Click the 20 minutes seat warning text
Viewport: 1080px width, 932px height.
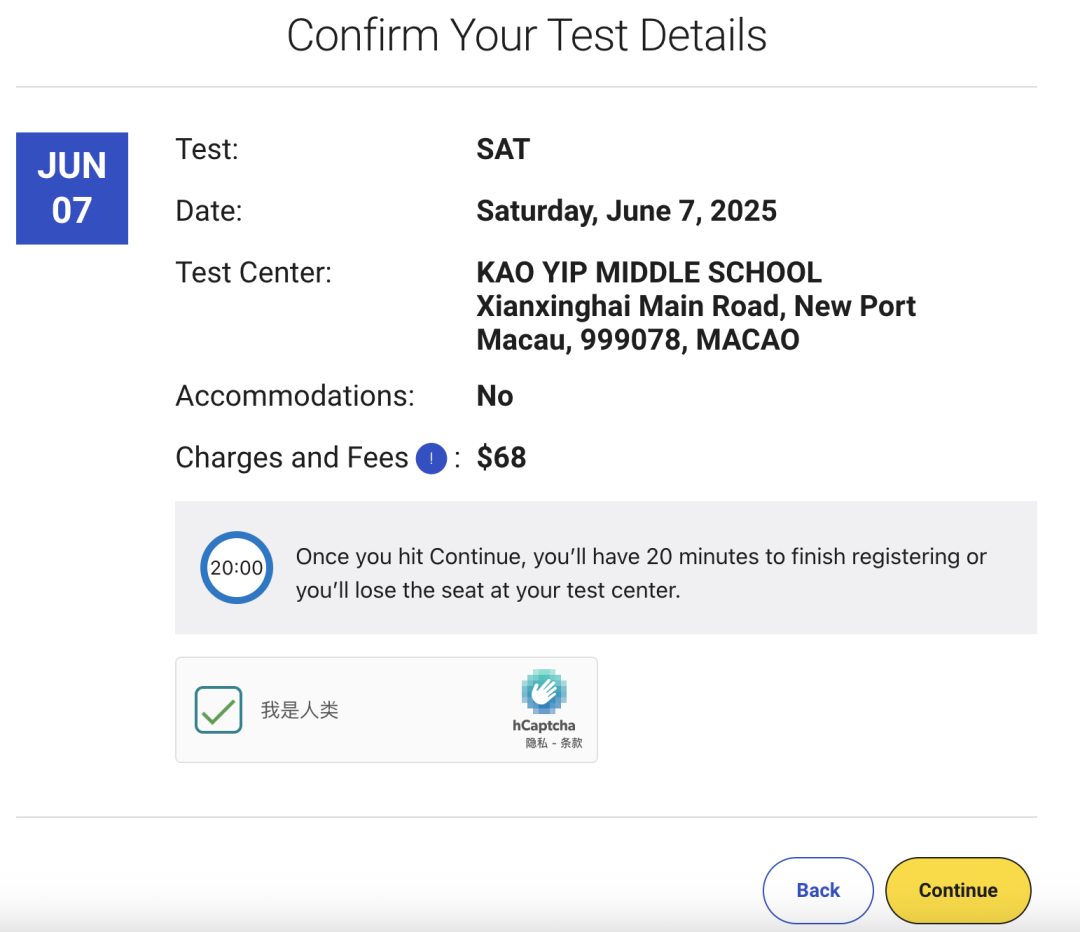(641, 573)
